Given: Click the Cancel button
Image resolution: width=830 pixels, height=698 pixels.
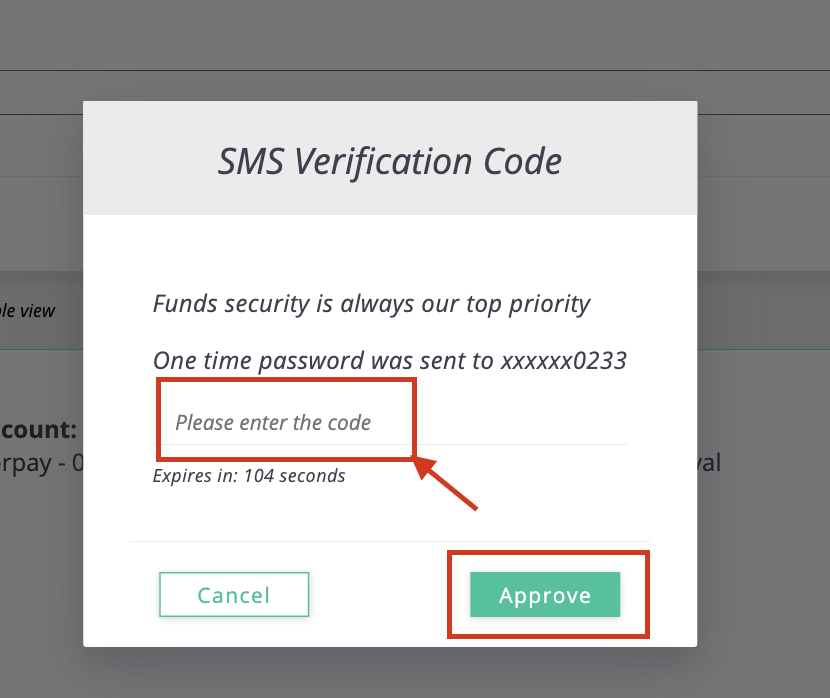Looking at the screenshot, I should 234,594.
